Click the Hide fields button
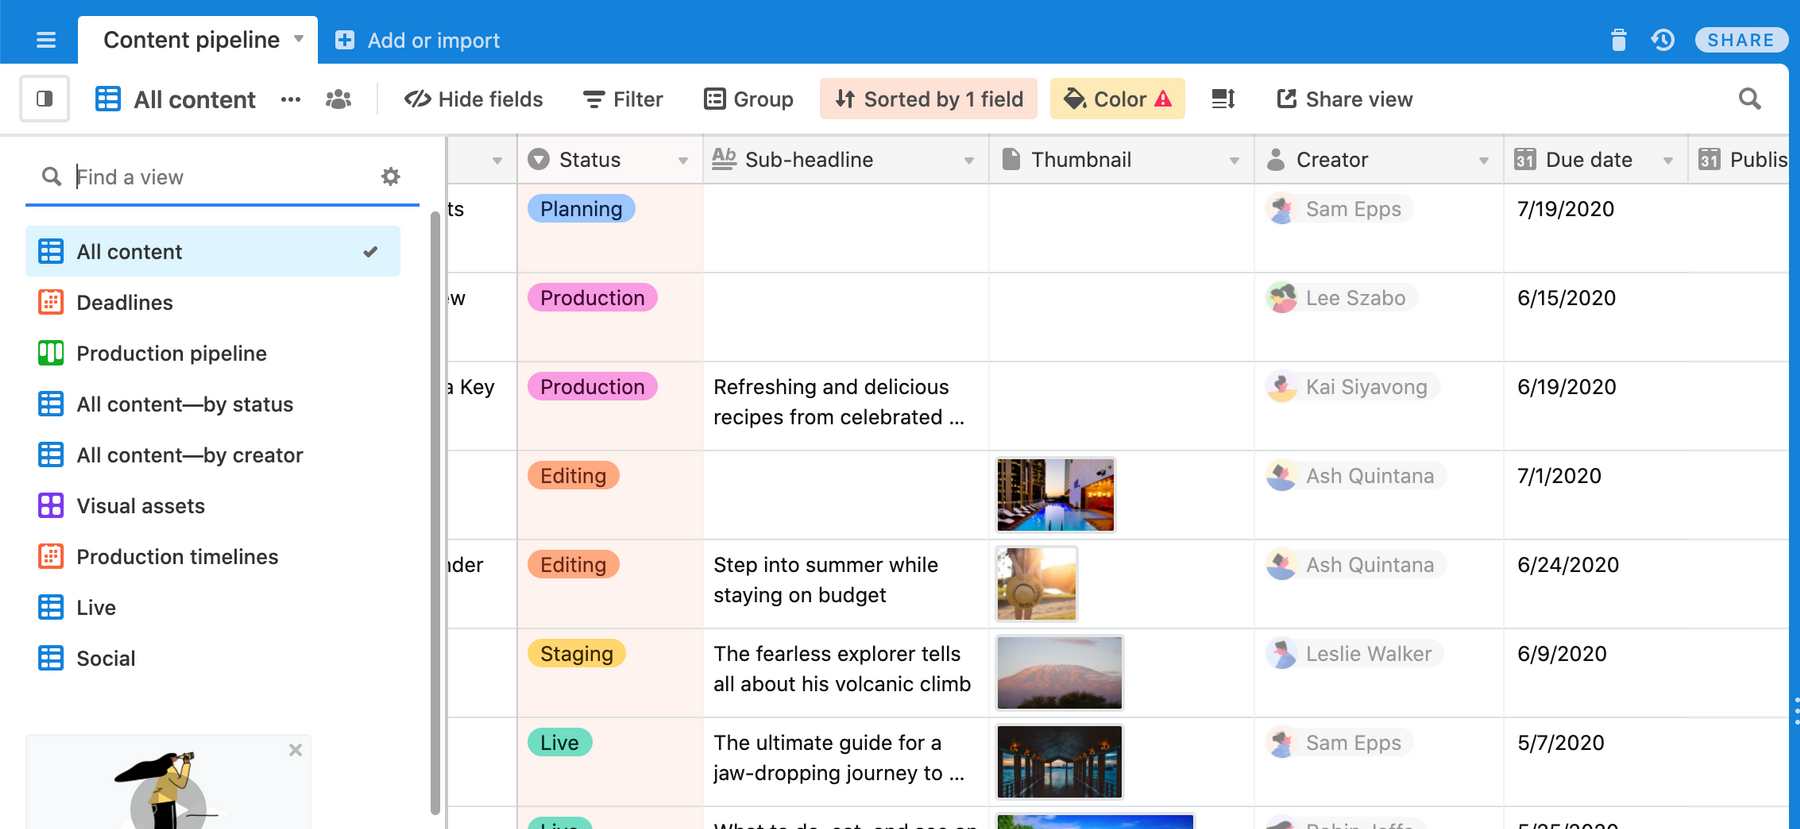This screenshot has height=829, width=1800. point(474,99)
